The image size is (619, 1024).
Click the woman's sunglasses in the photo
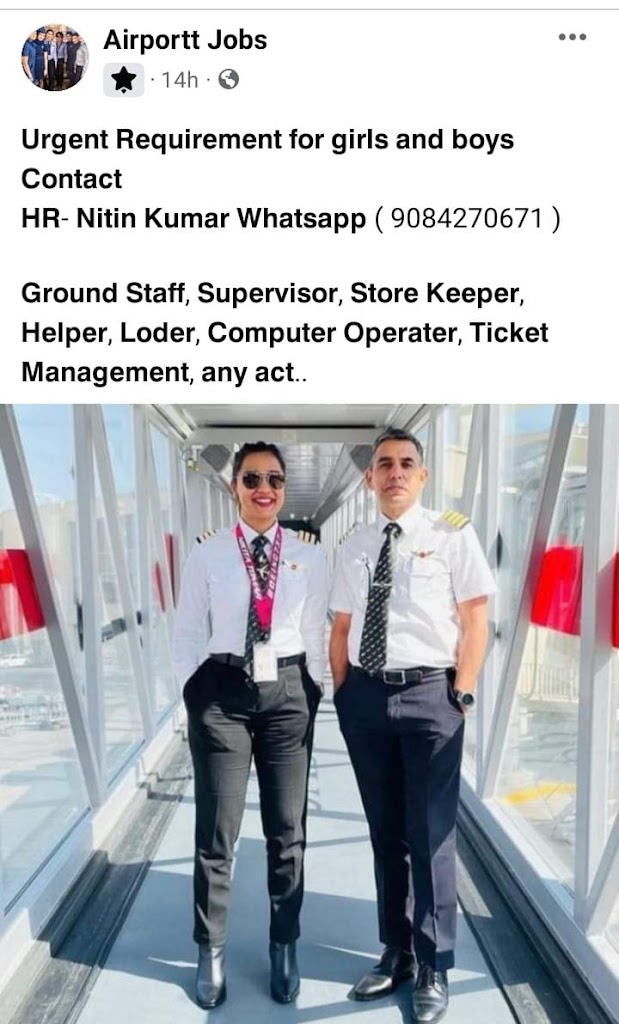pos(260,480)
